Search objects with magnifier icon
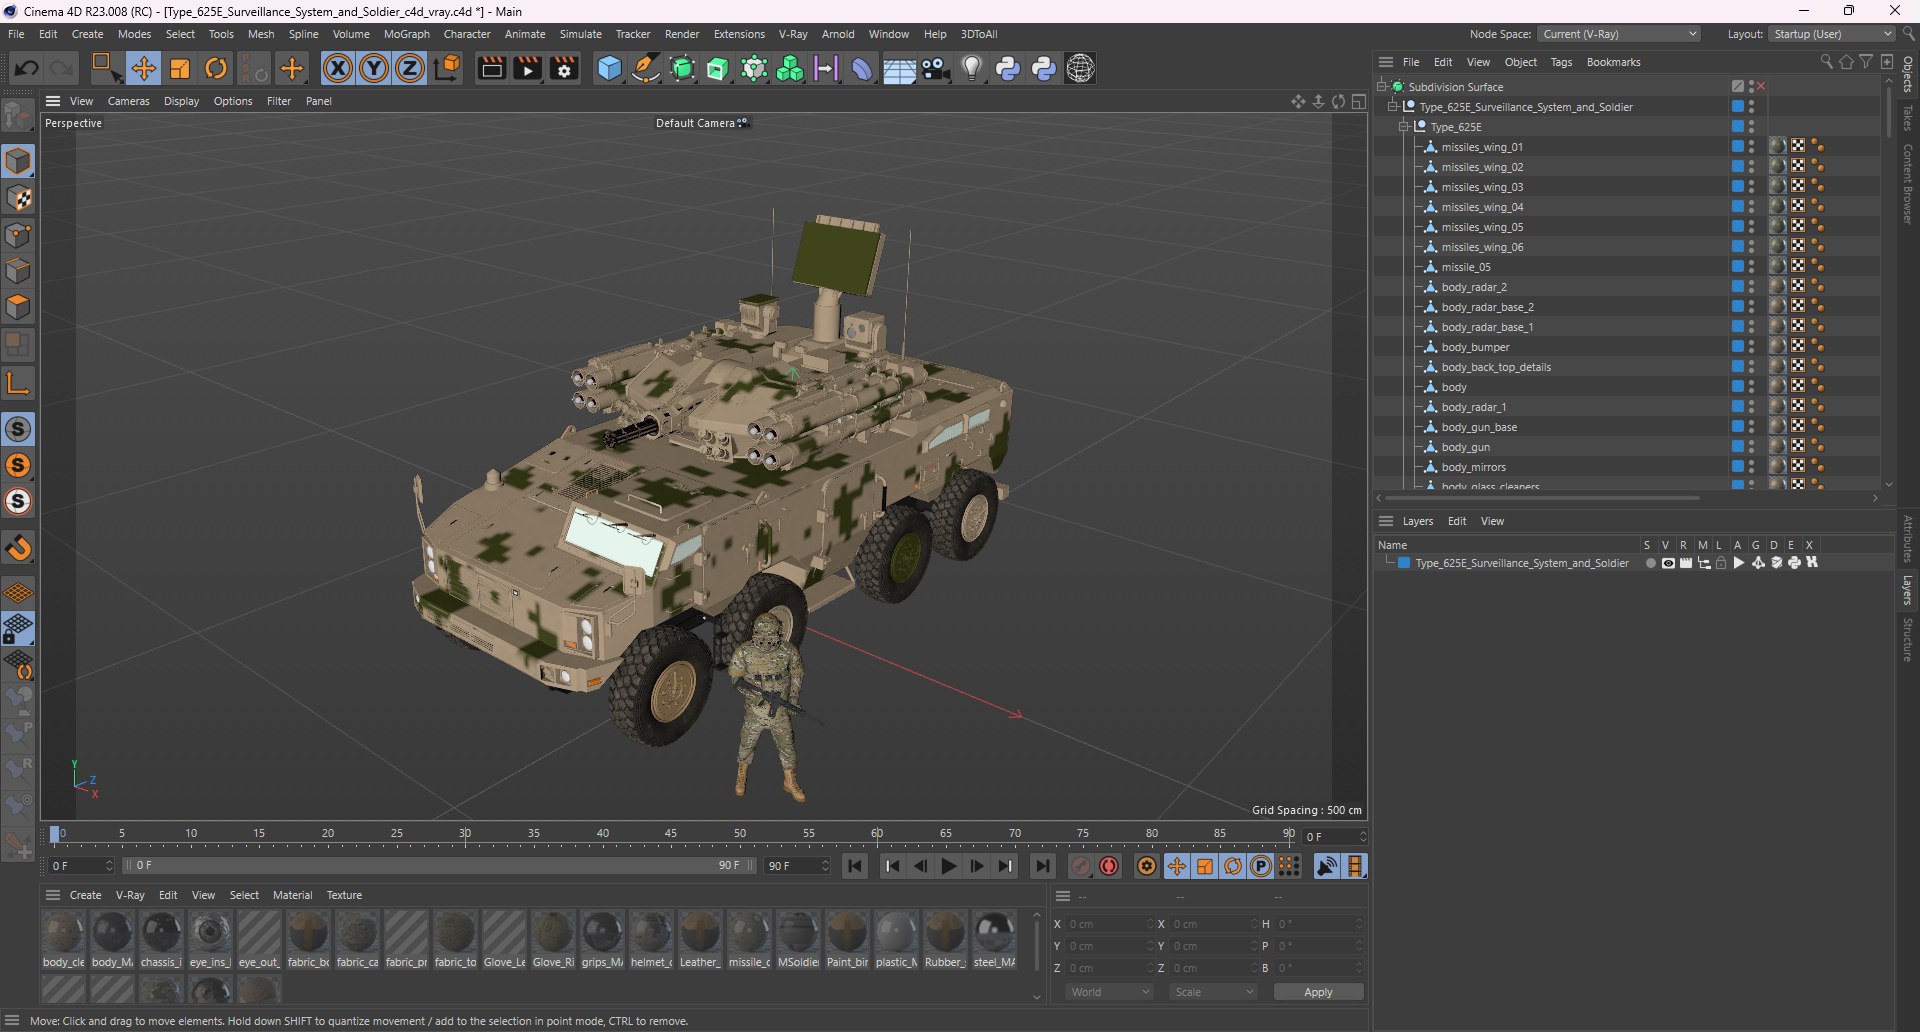Screen dimensions: 1920x1032 [x=1826, y=62]
